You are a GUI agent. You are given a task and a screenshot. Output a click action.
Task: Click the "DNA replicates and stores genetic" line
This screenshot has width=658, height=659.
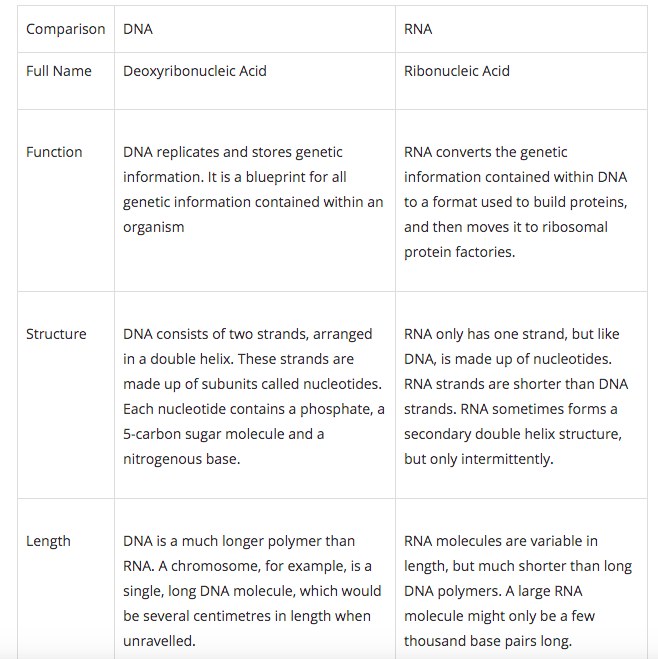[233, 152]
